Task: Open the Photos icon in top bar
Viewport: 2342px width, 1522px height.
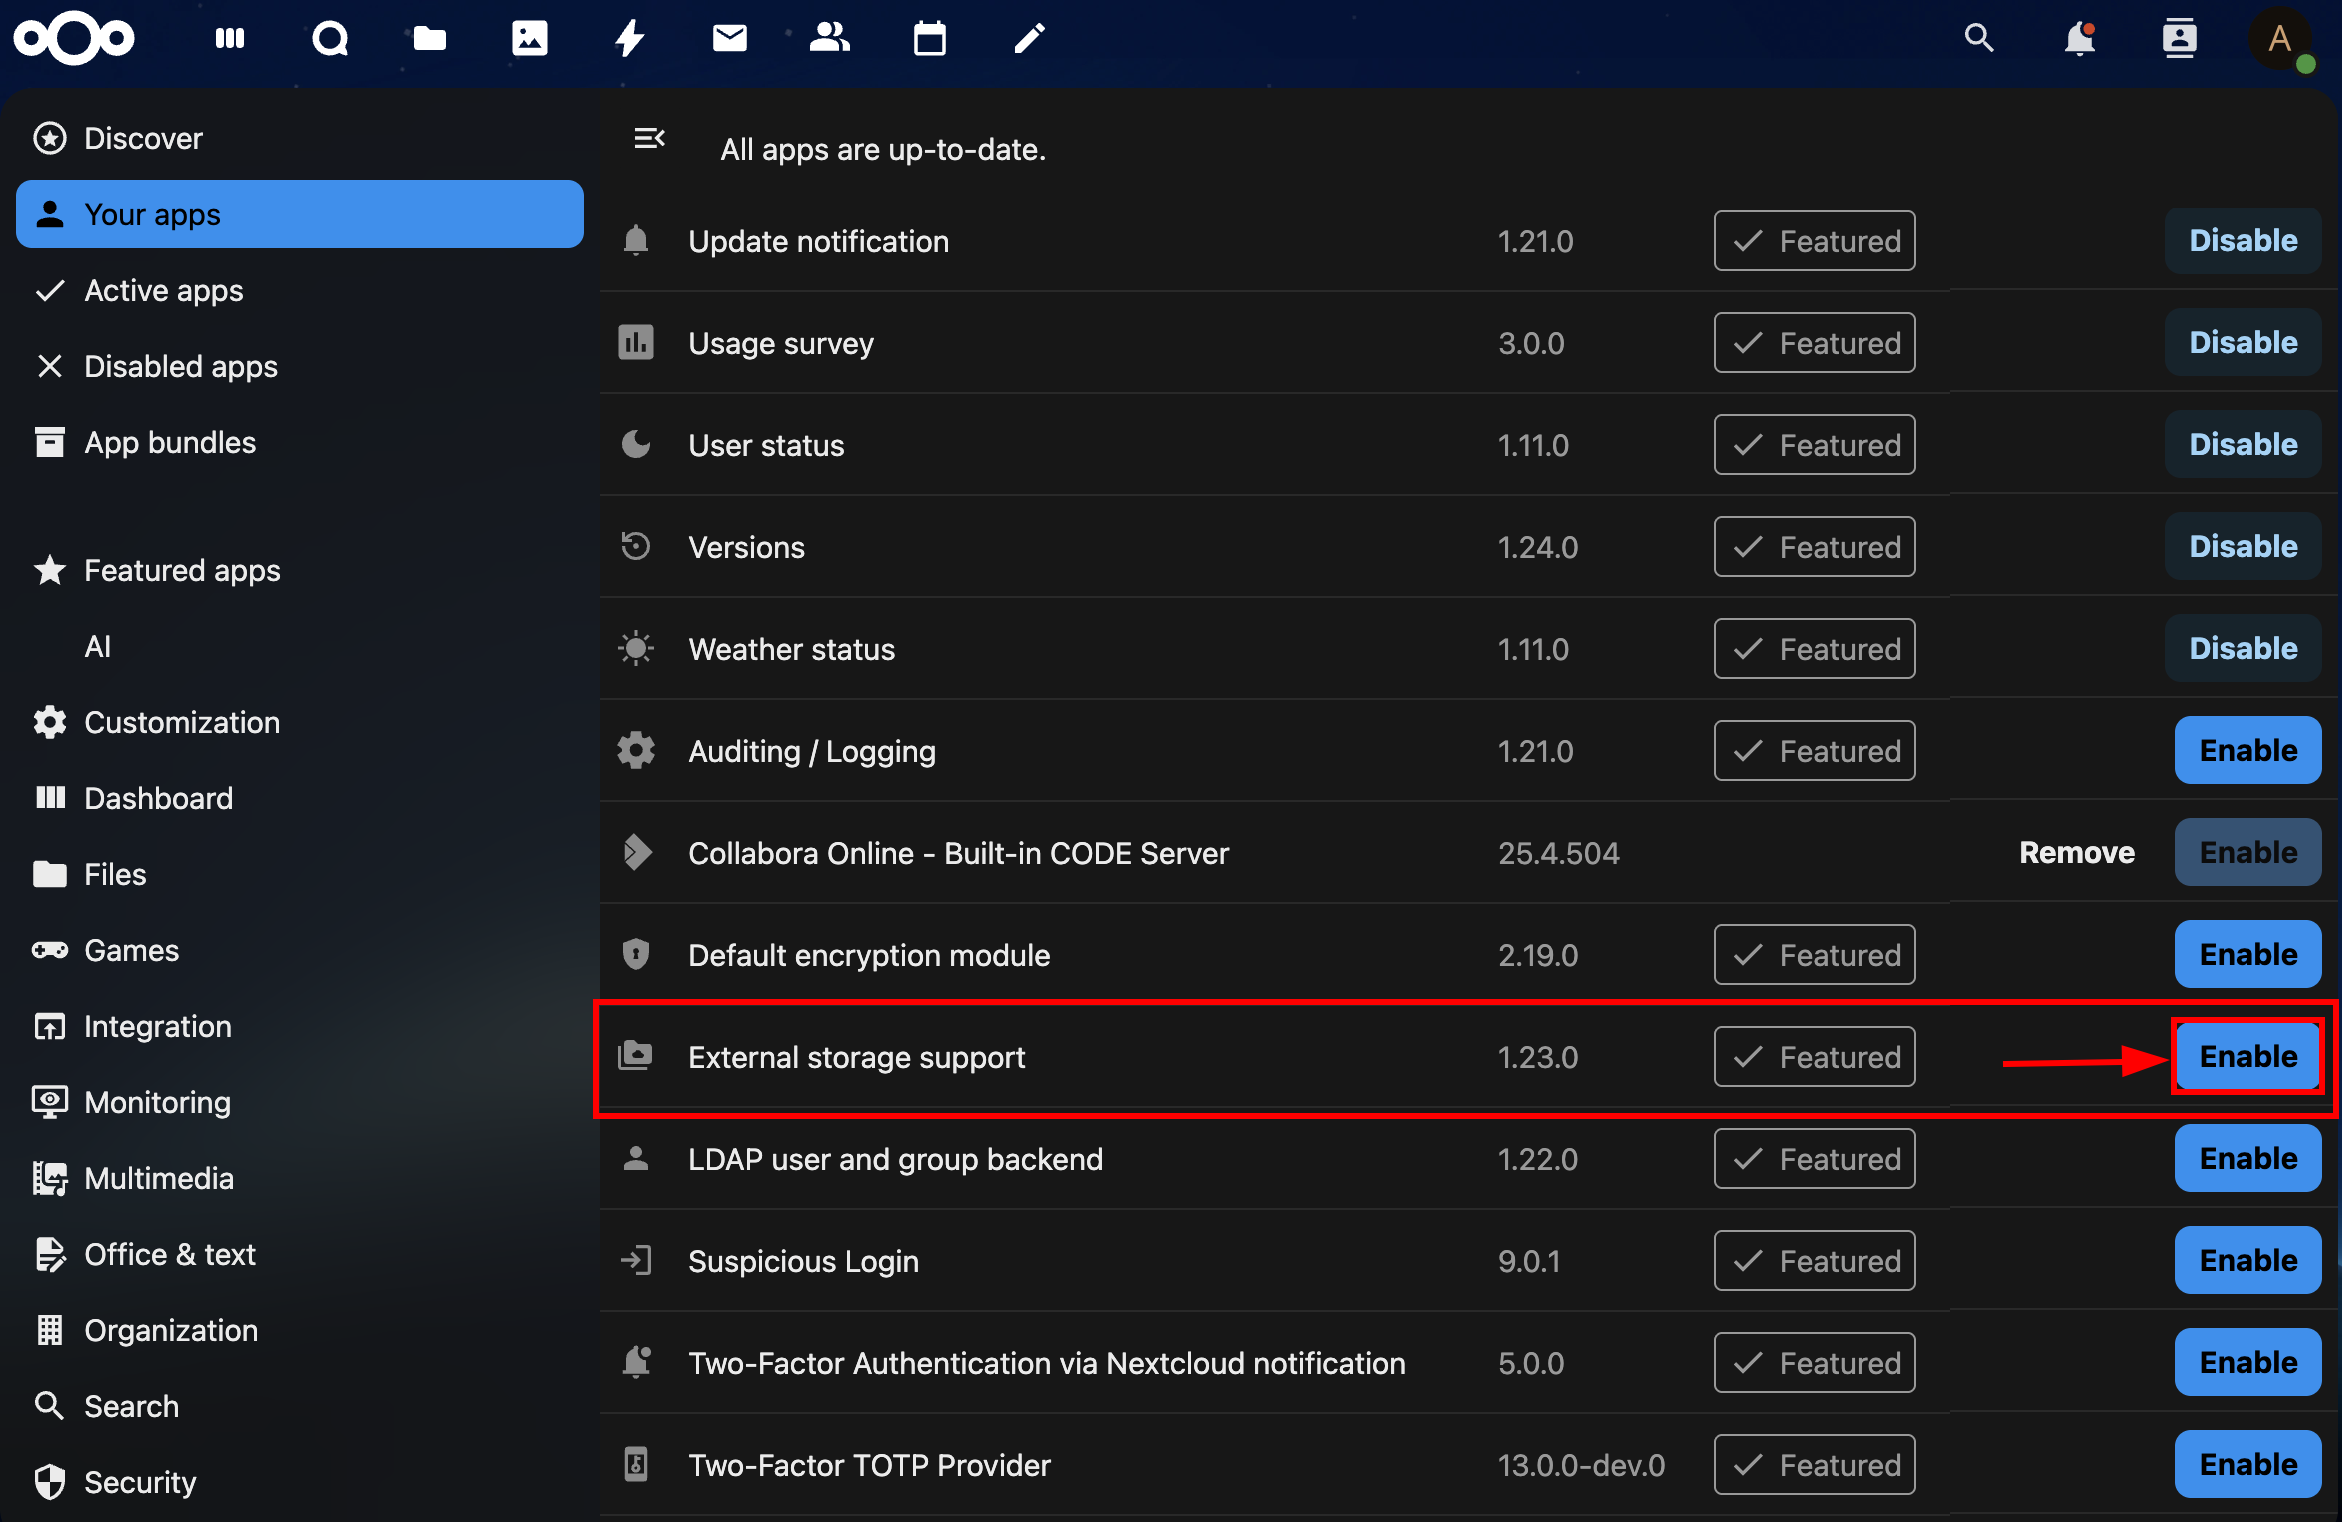Action: tap(530, 39)
